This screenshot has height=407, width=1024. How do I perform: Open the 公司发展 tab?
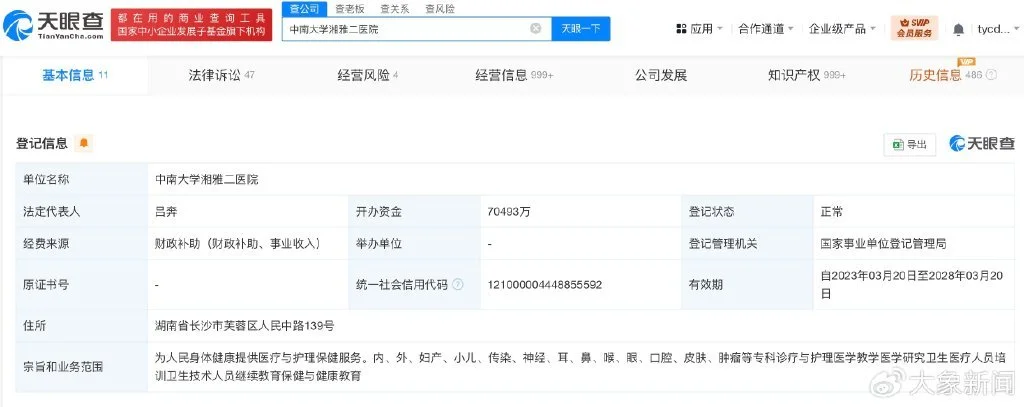(x=660, y=75)
